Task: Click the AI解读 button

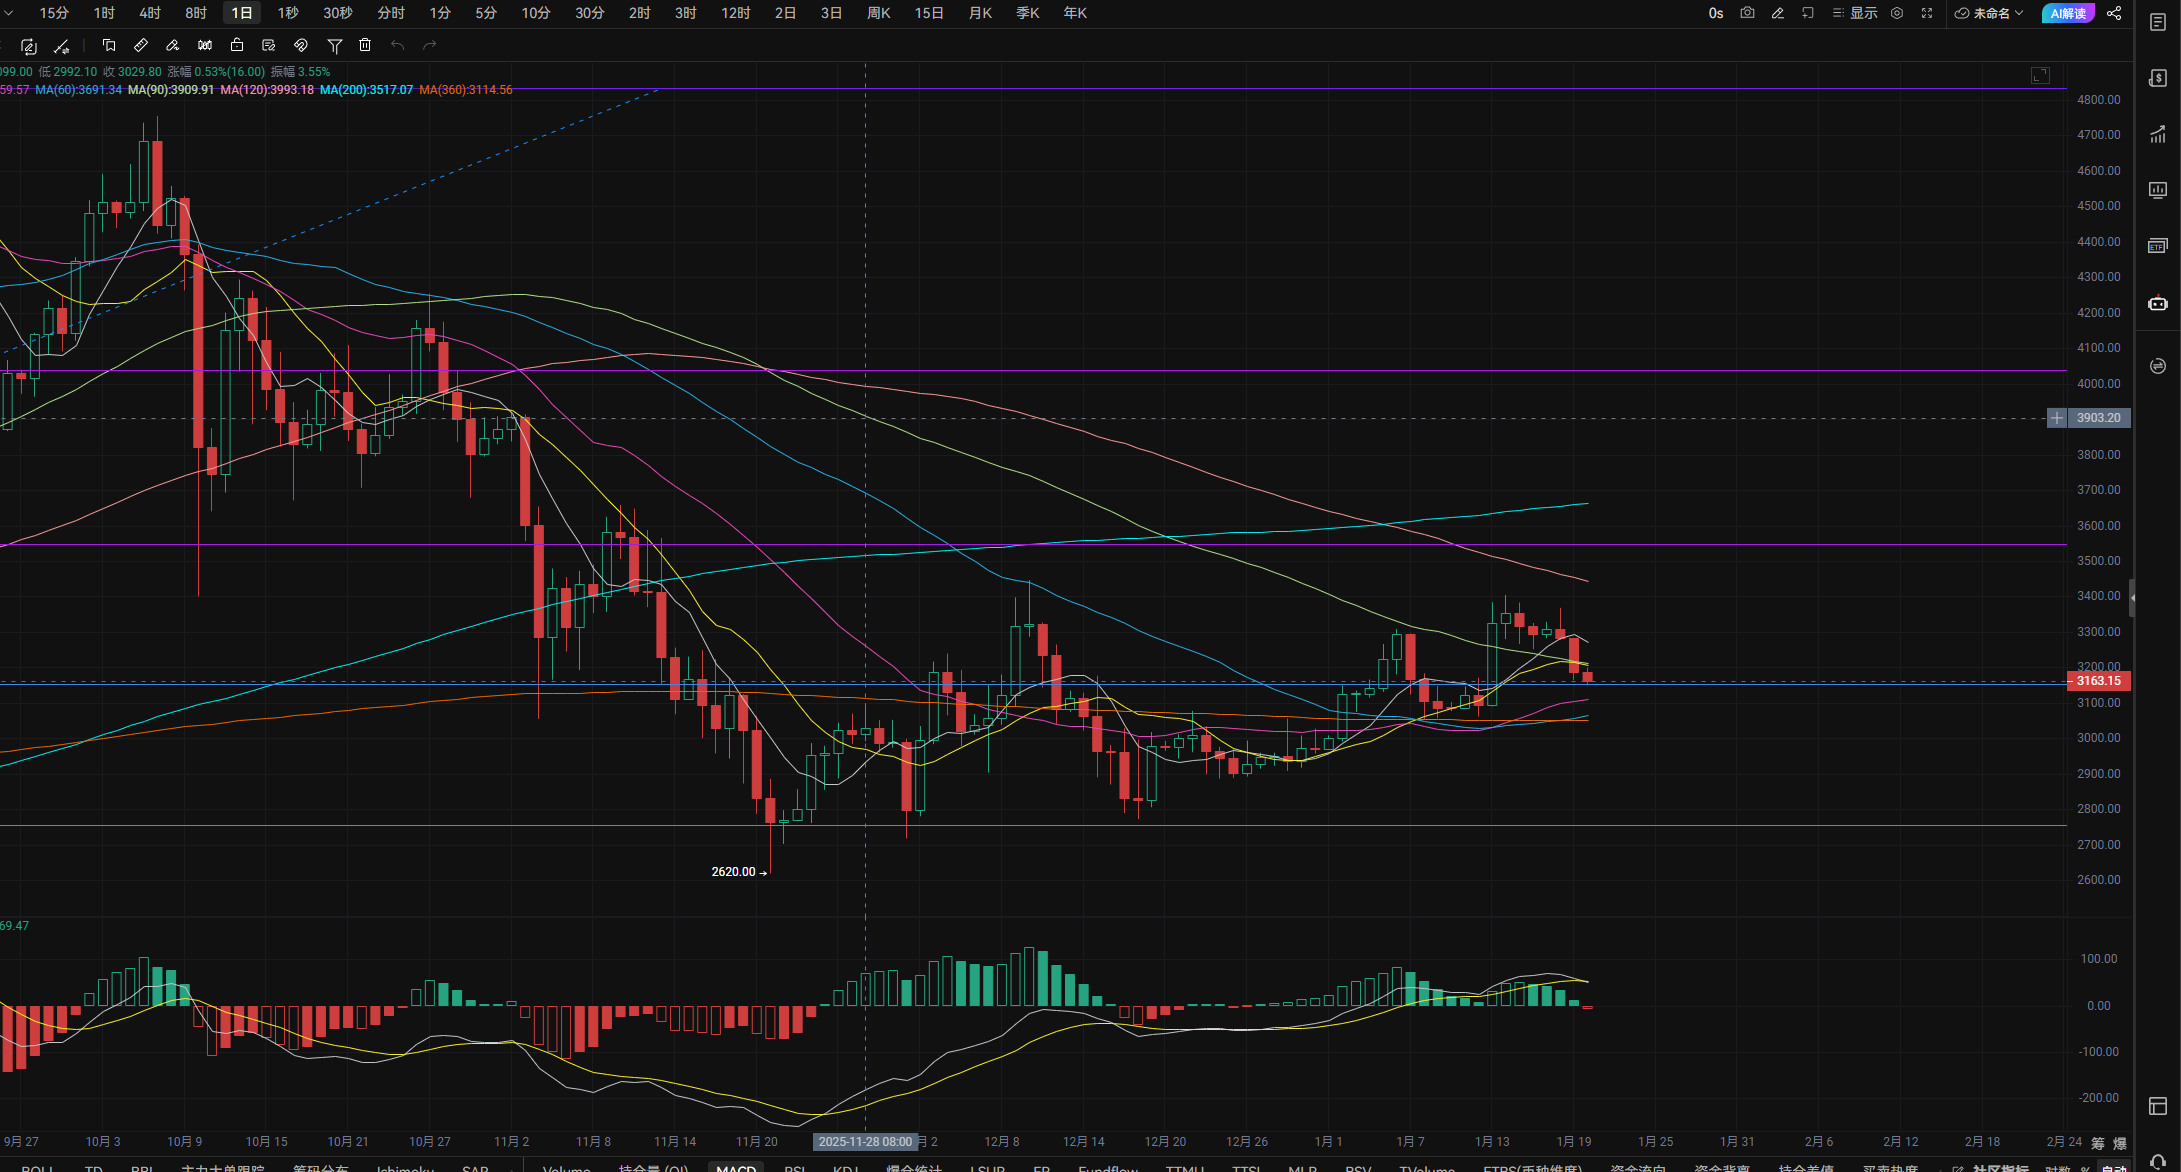Action: pyautogui.click(x=2067, y=13)
